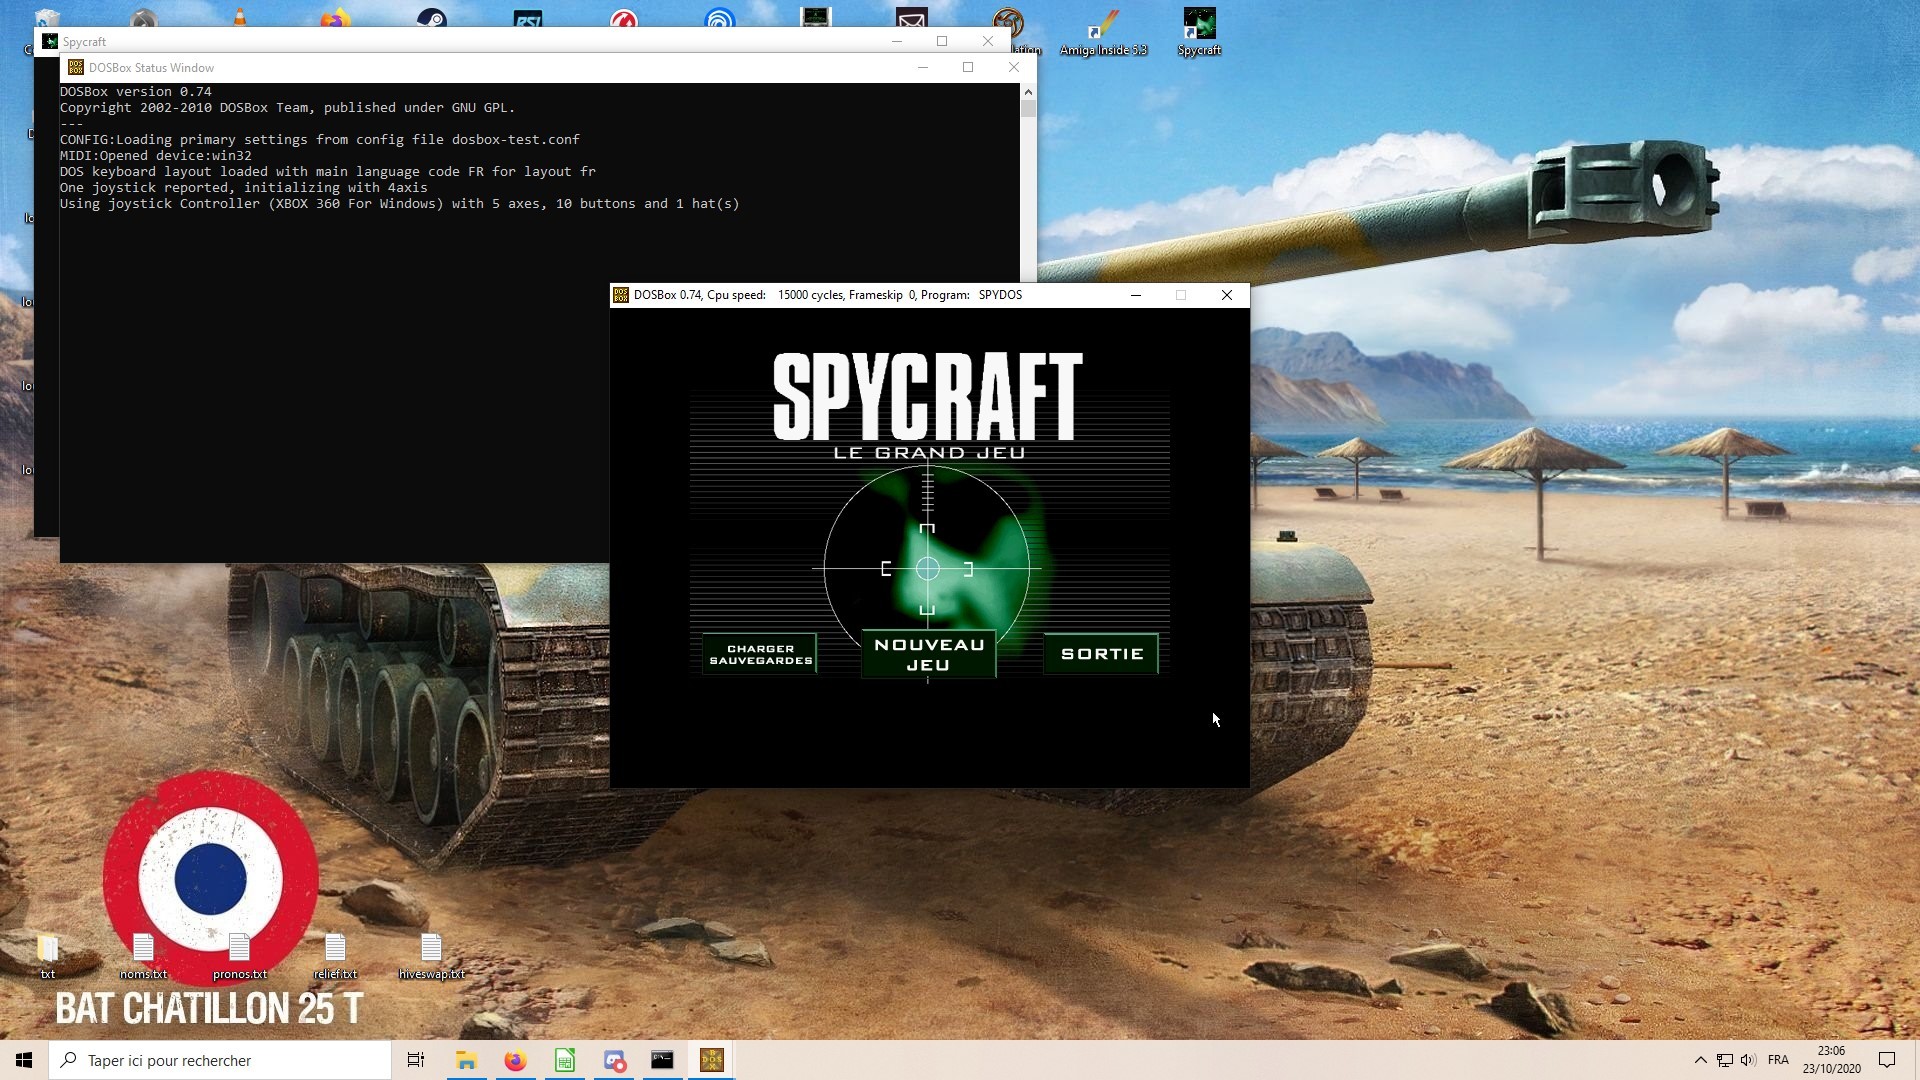Open Discord from the taskbar
The height and width of the screenshot is (1080, 1920).
coord(613,1060)
